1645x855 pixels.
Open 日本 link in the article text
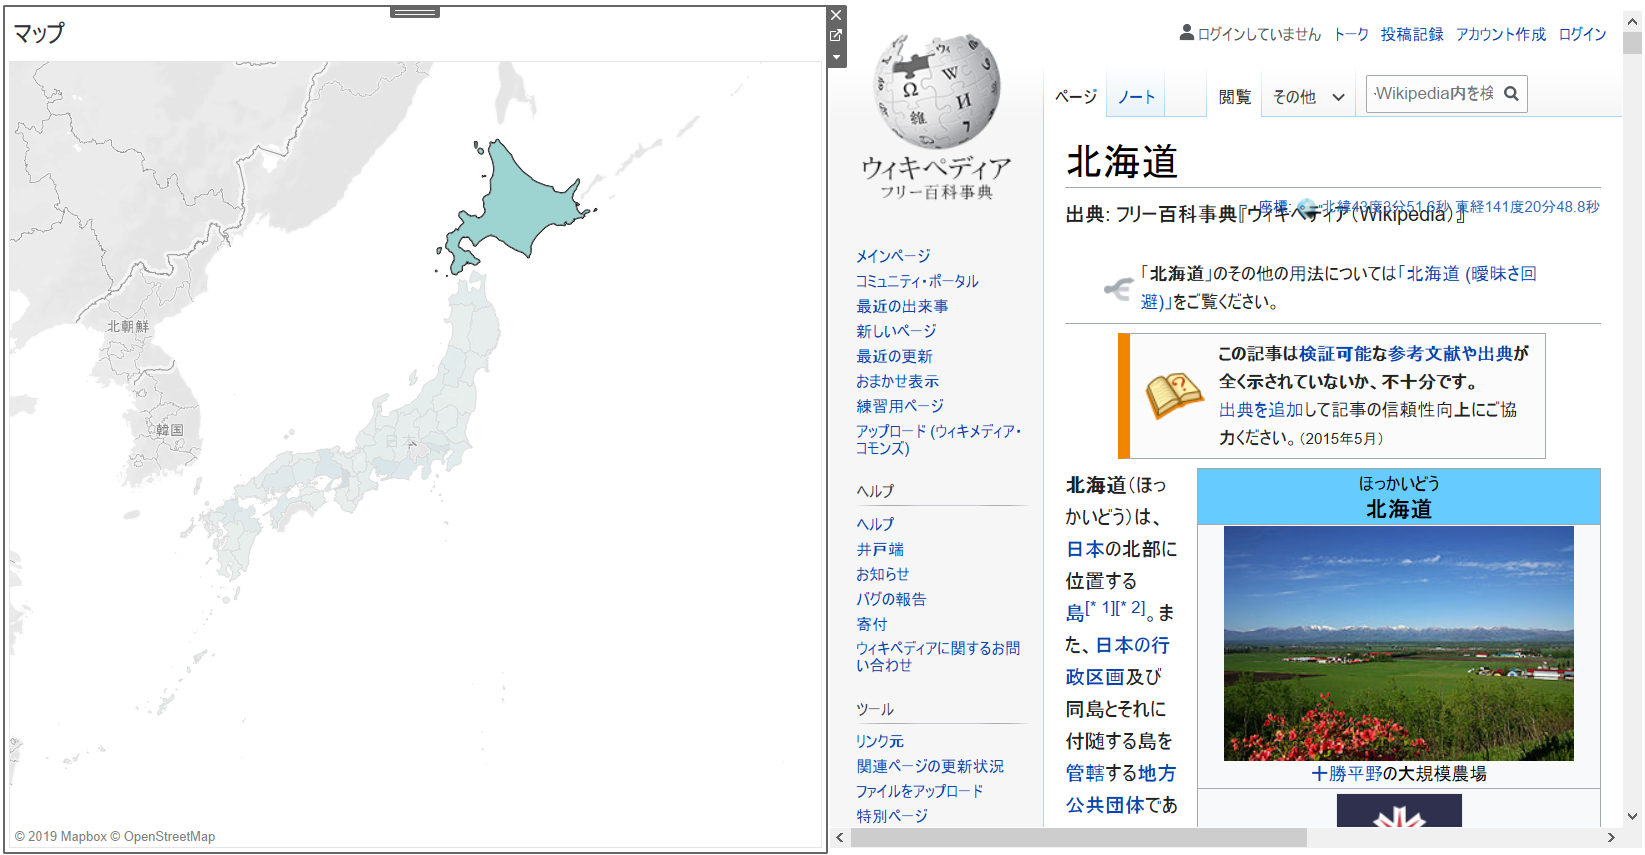coord(1085,549)
